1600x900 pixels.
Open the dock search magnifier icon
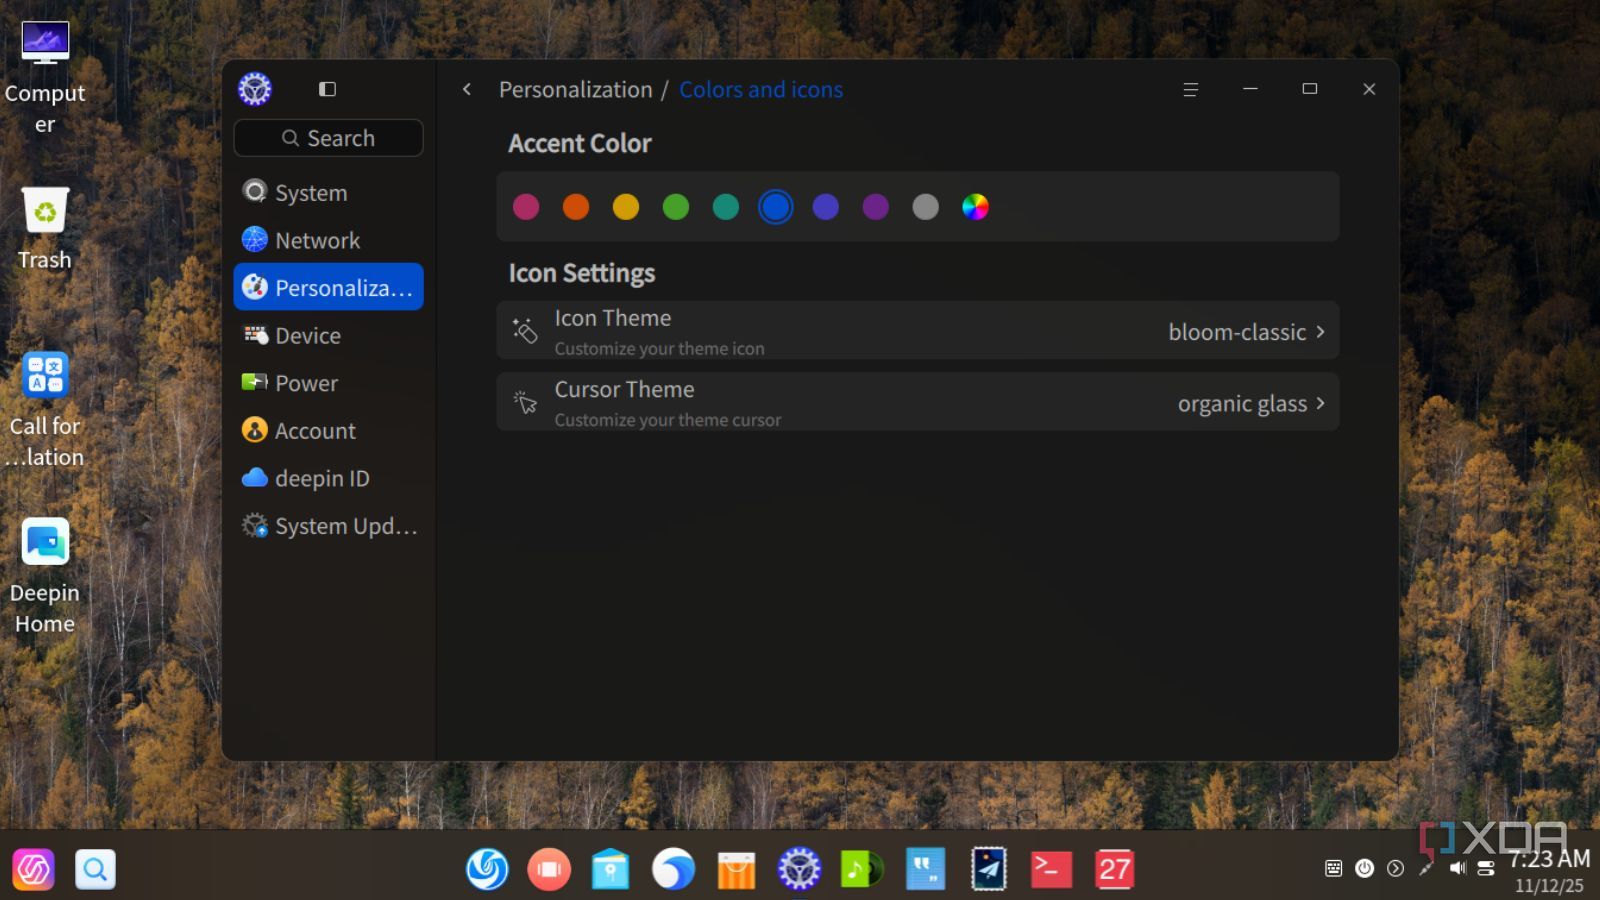pyautogui.click(x=95, y=869)
